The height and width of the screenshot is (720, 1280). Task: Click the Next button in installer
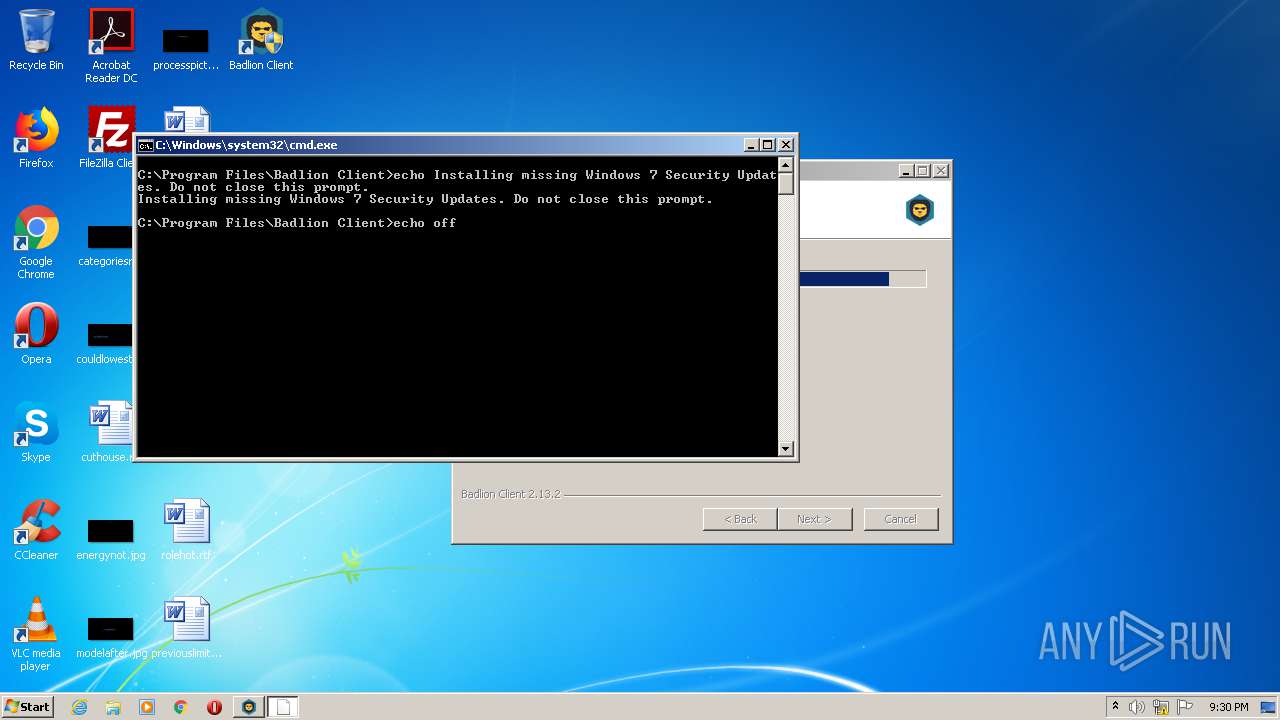pos(814,519)
